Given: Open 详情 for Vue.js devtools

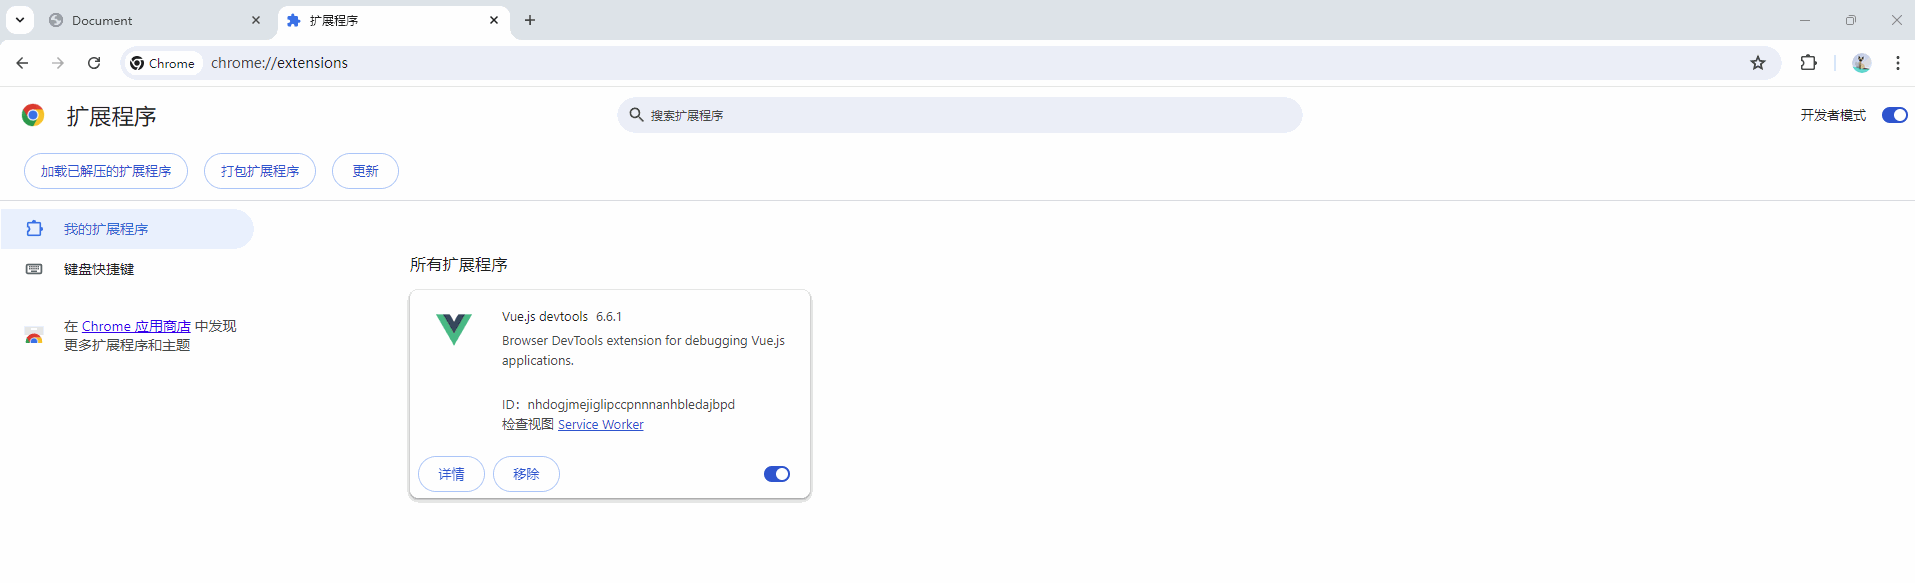Looking at the screenshot, I should point(451,474).
